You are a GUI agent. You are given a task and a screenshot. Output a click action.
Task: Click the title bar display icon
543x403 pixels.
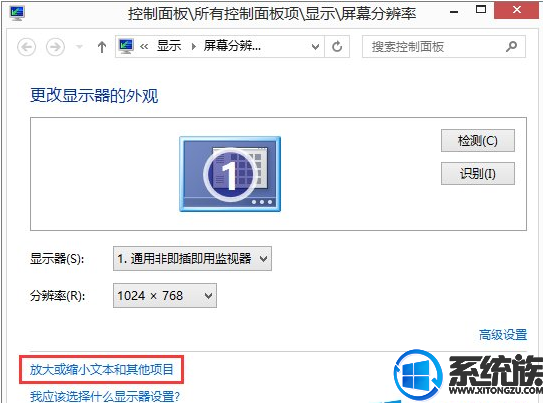click(x=17, y=14)
